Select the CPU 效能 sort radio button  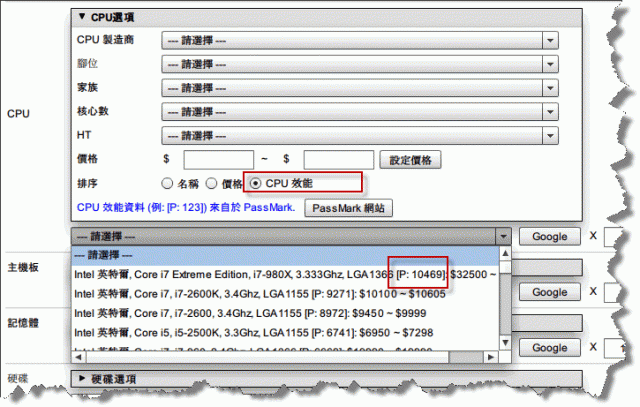pyautogui.click(x=255, y=183)
